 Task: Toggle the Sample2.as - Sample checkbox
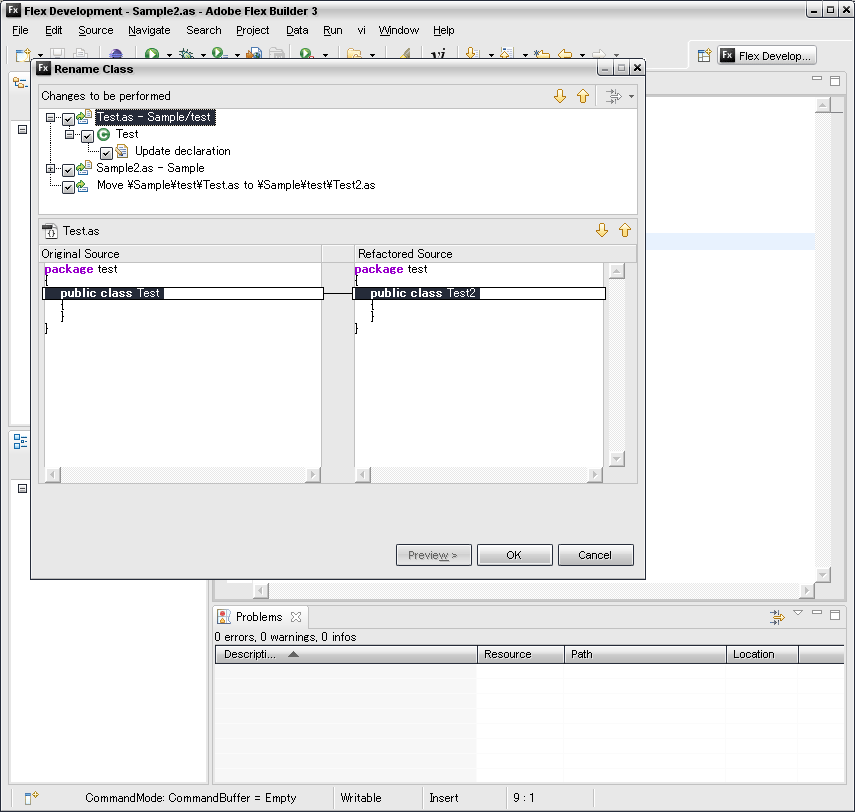point(68,170)
